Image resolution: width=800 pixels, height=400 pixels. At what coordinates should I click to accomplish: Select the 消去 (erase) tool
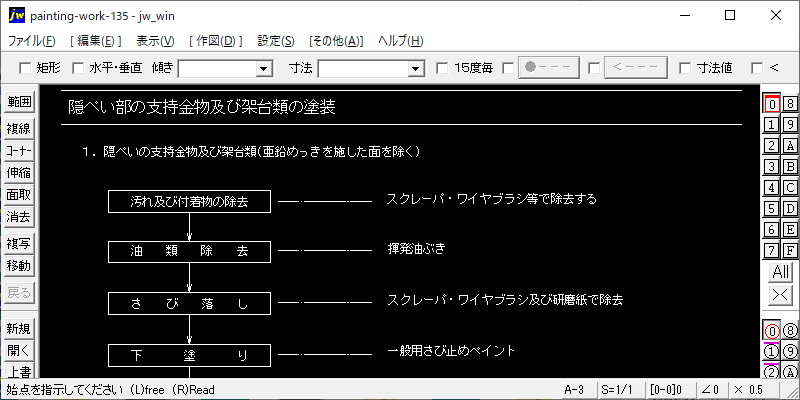19,217
